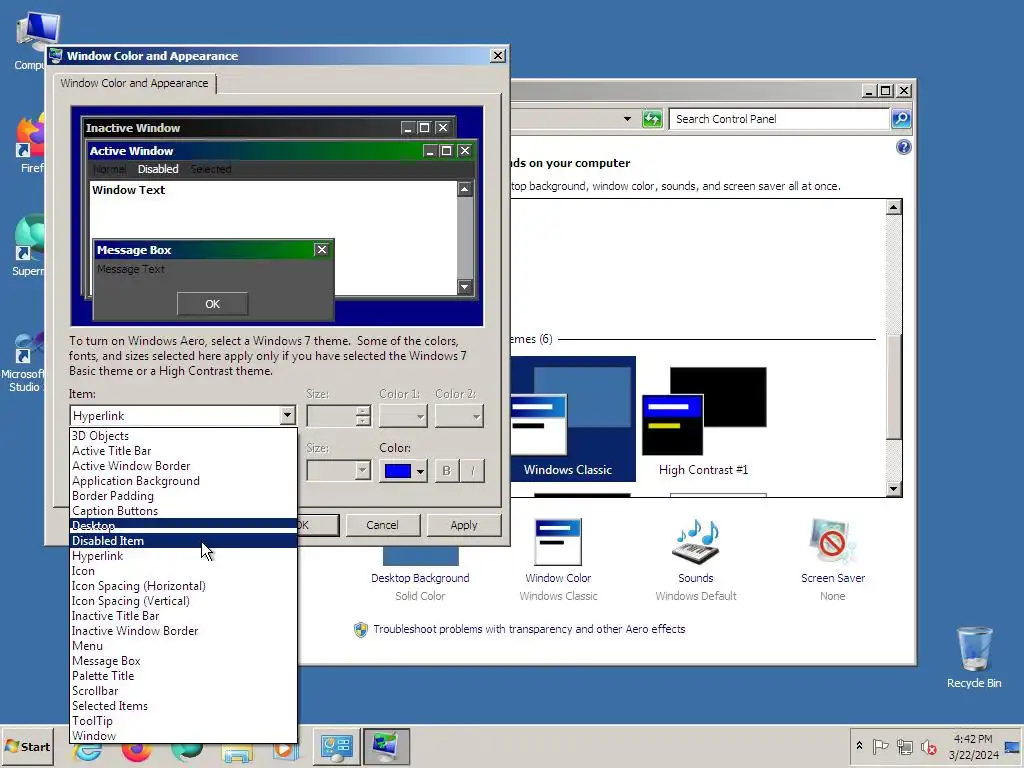
Task: Click the network tray icon
Action: click(x=904, y=747)
